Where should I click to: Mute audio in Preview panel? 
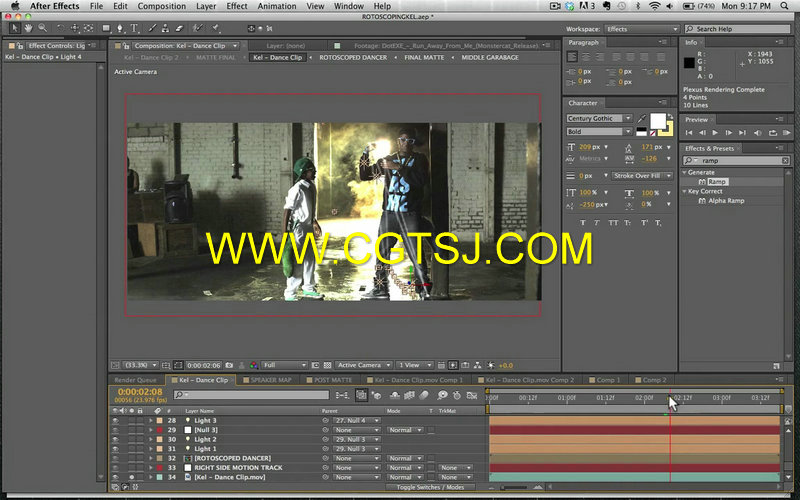758,133
